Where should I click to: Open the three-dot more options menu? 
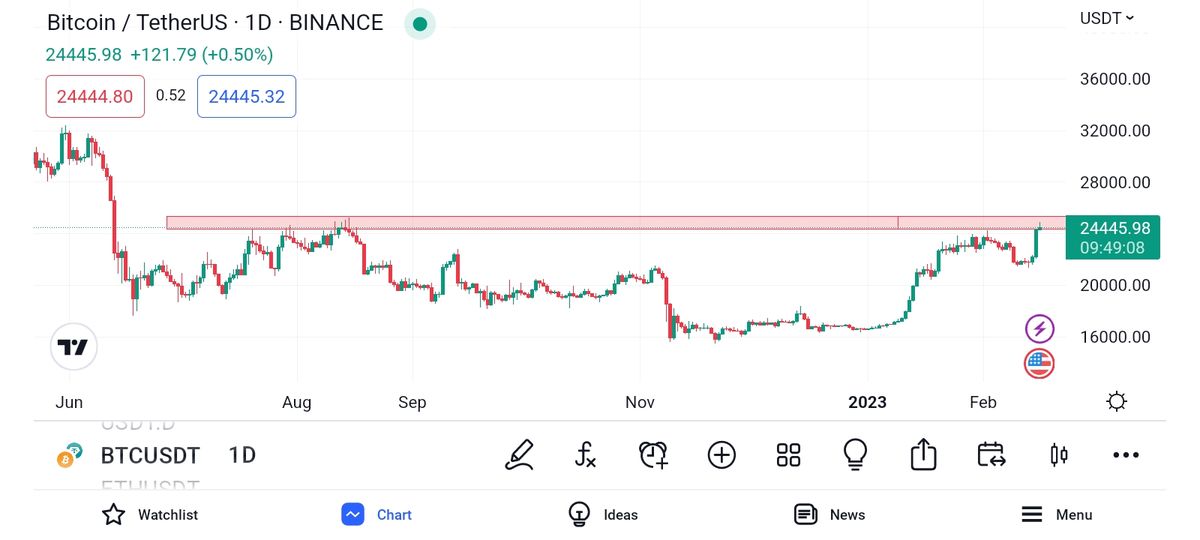(1126, 455)
